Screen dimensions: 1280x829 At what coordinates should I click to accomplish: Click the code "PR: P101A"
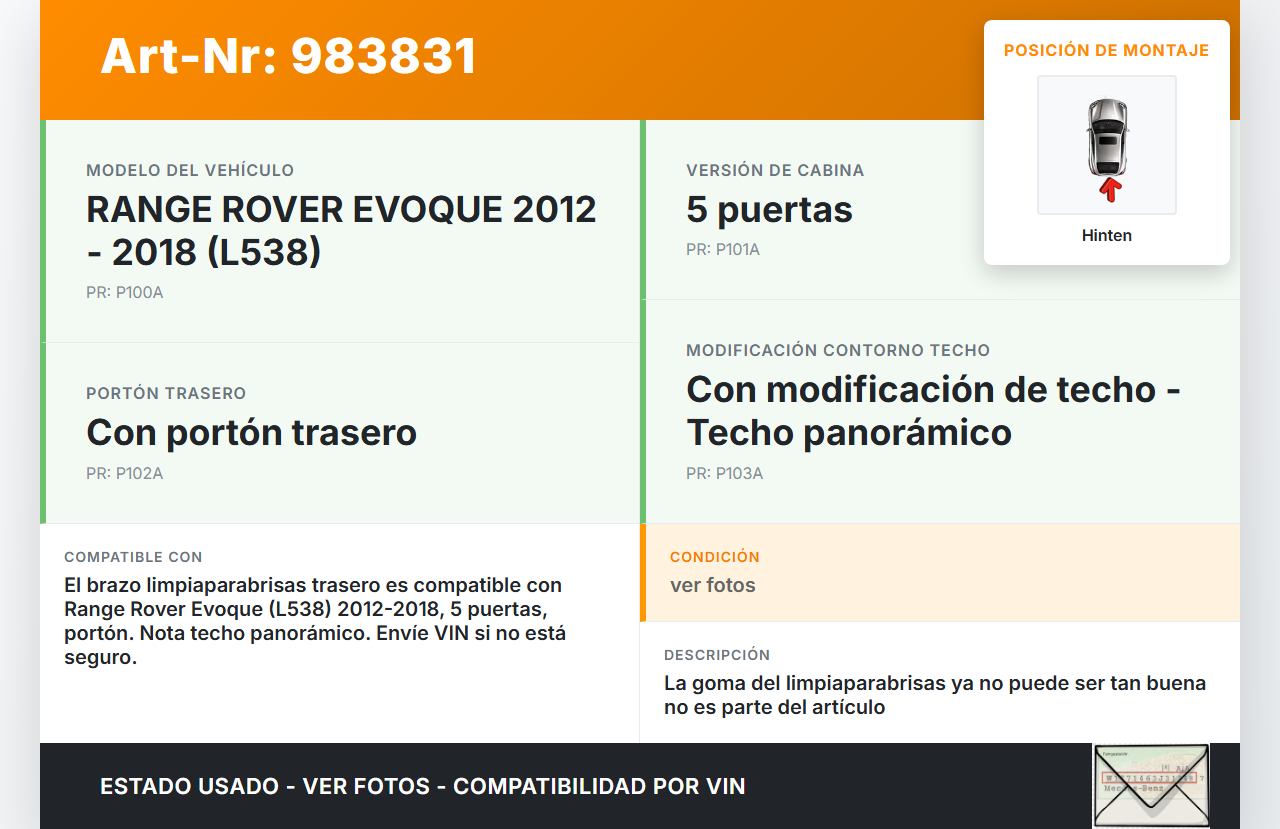coord(723,249)
